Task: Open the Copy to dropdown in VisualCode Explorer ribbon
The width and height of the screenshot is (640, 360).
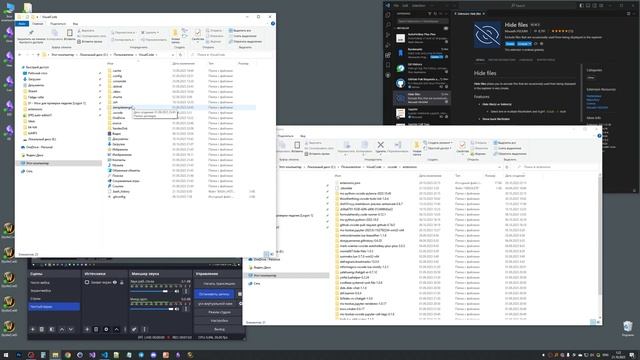Action: [122, 40]
